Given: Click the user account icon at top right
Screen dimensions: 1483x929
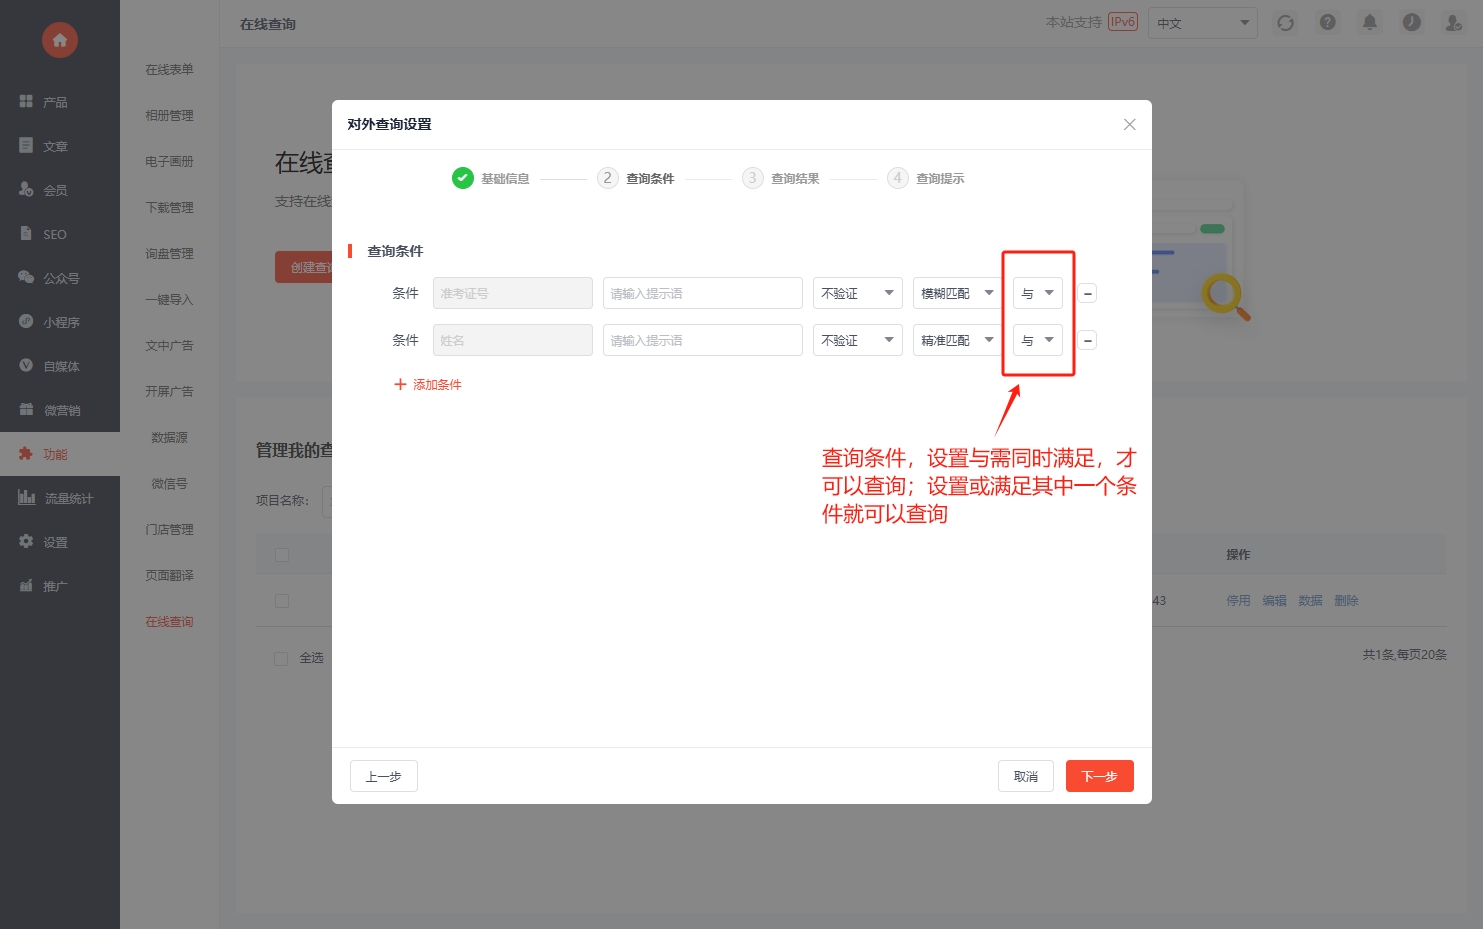Looking at the screenshot, I should coord(1453,23).
